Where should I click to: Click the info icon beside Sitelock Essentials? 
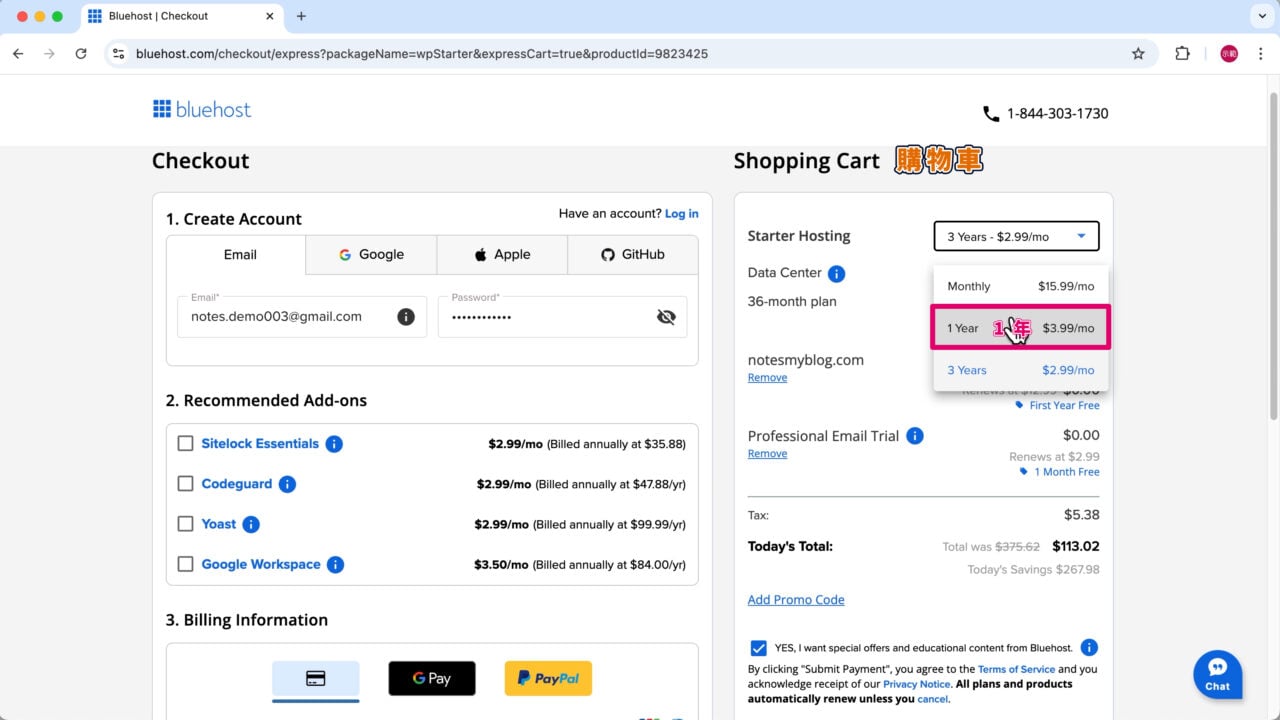(x=334, y=444)
